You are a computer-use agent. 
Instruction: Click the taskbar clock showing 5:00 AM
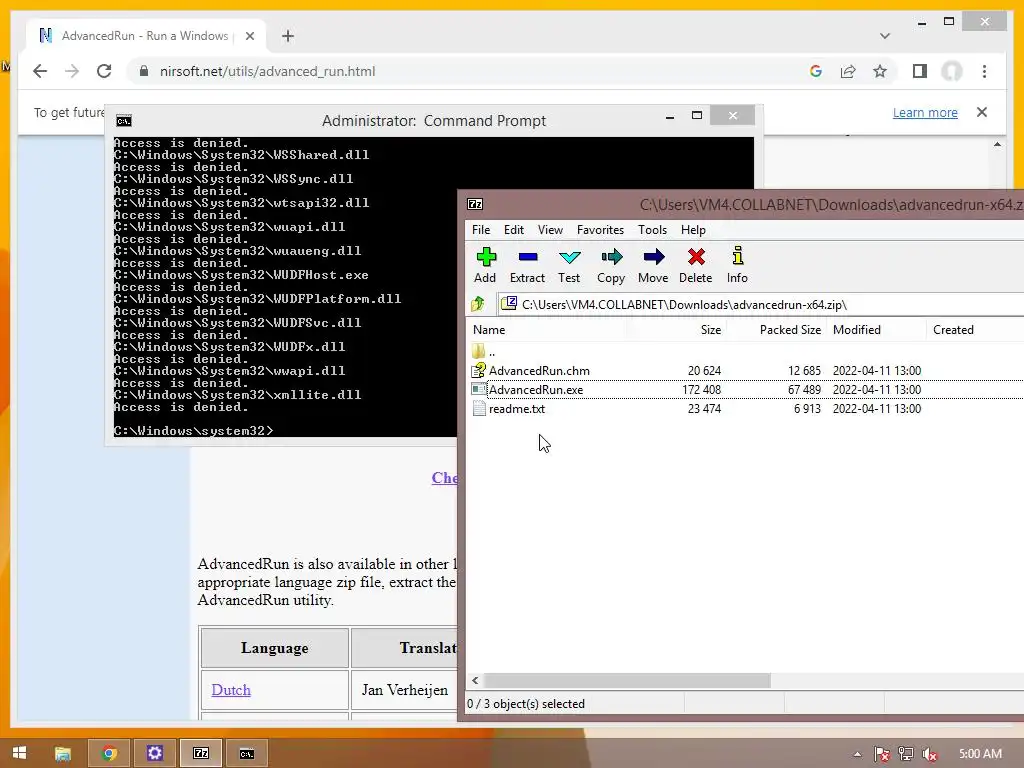click(980, 754)
